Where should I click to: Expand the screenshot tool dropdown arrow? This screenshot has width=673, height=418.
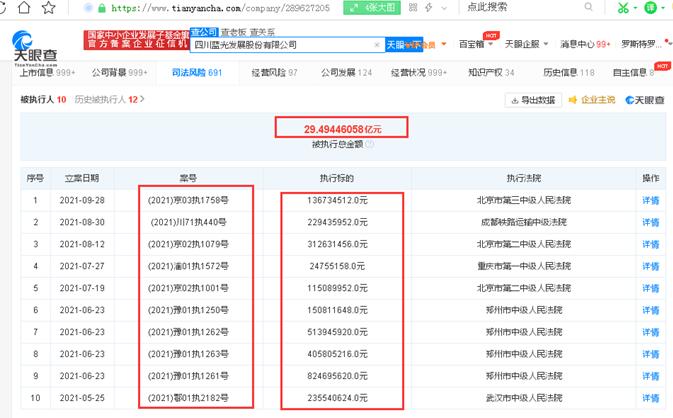point(635,8)
